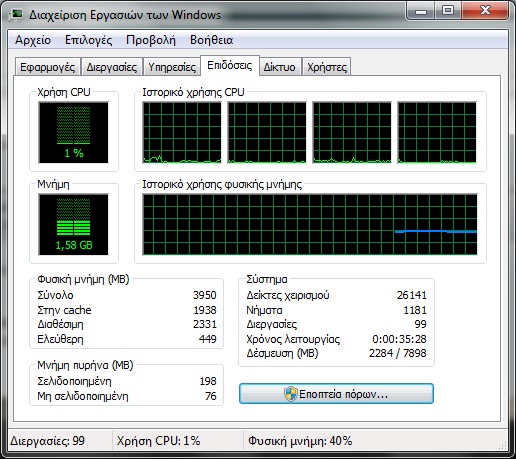Click the Εποπτεία πόρων button
This screenshot has width=516, height=459.
pos(336,394)
